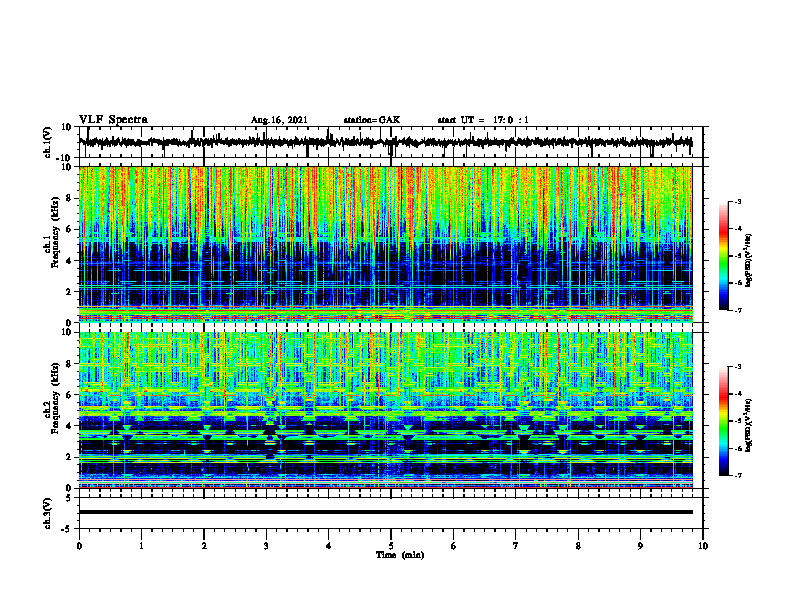Click the "5" tick of ch.3(V) axis
This screenshot has width=792, height=612.
(x=69, y=498)
